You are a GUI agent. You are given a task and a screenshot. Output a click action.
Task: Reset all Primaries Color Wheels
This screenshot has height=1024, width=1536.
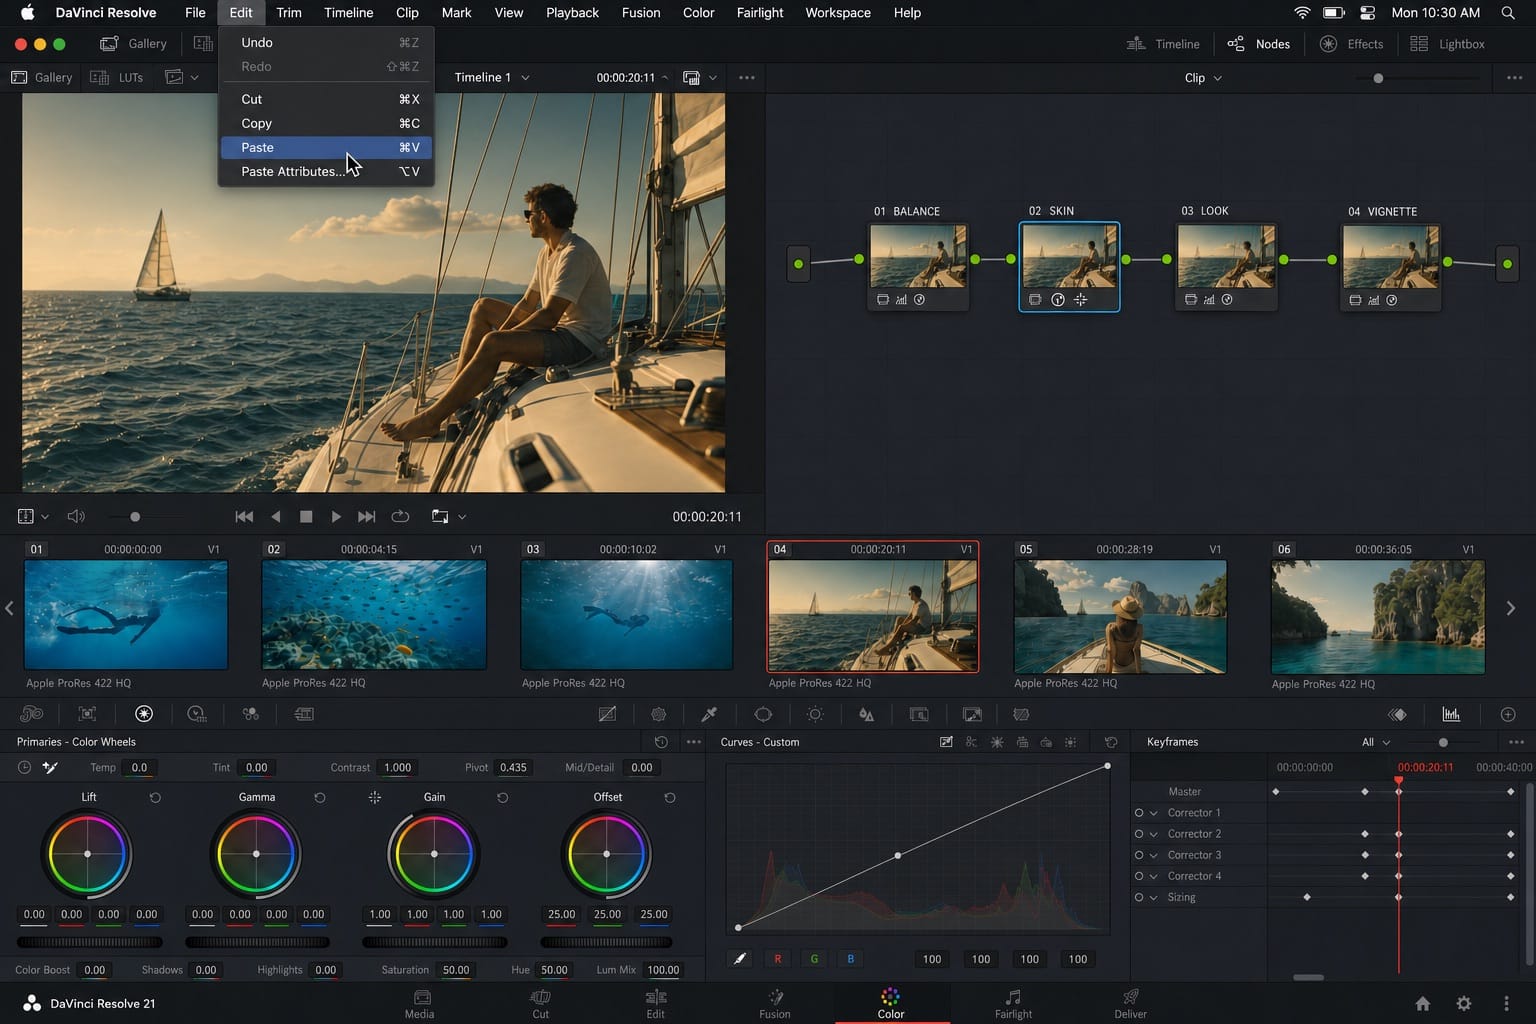pos(661,742)
